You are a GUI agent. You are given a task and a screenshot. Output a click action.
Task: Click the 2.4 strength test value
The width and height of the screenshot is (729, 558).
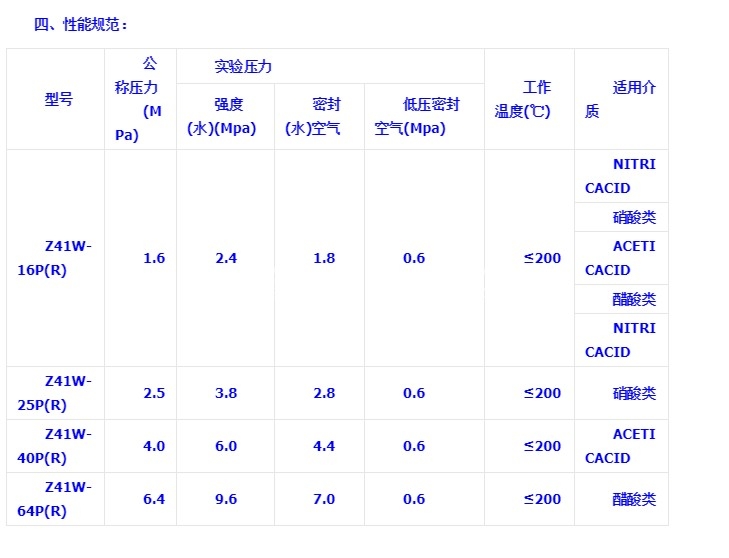point(226,258)
